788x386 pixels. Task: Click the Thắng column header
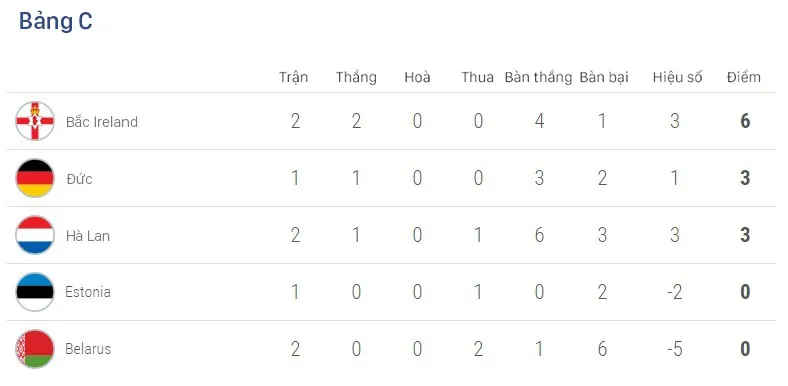click(x=356, y=77)
